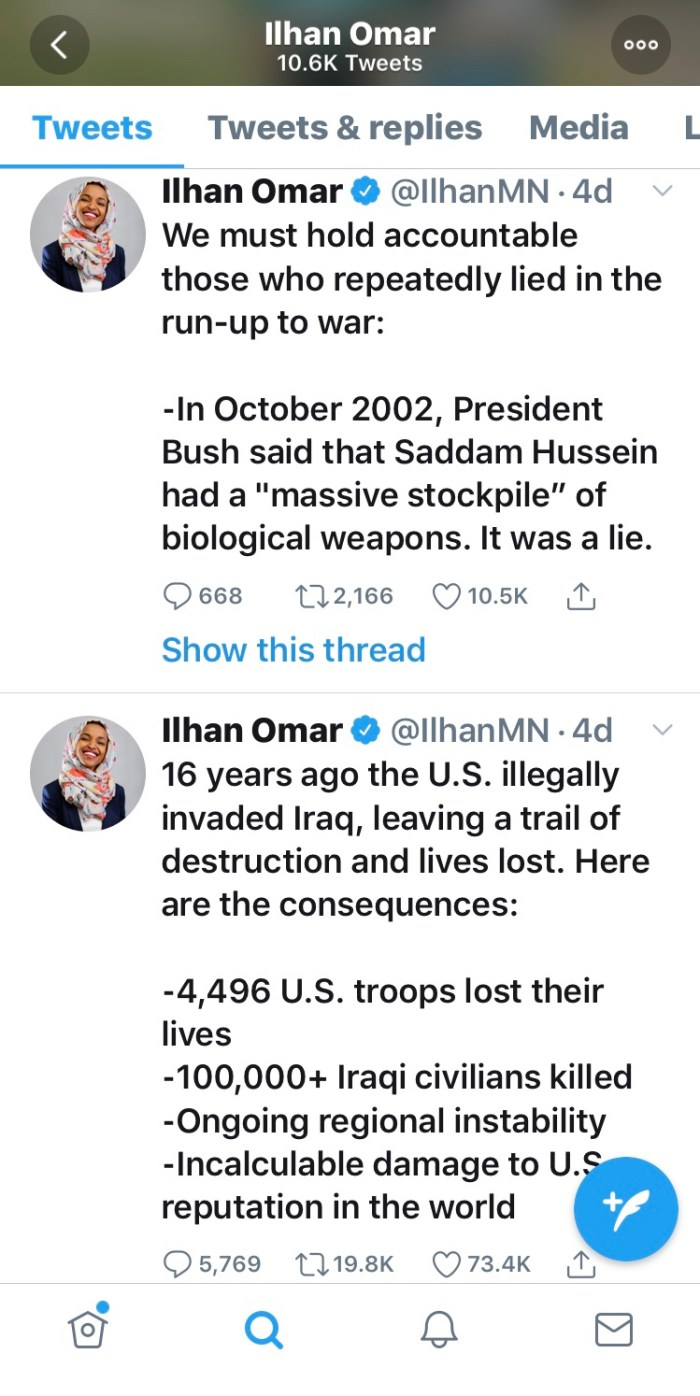Like the tweet with 10.5K likes

(x=446, y=596)
